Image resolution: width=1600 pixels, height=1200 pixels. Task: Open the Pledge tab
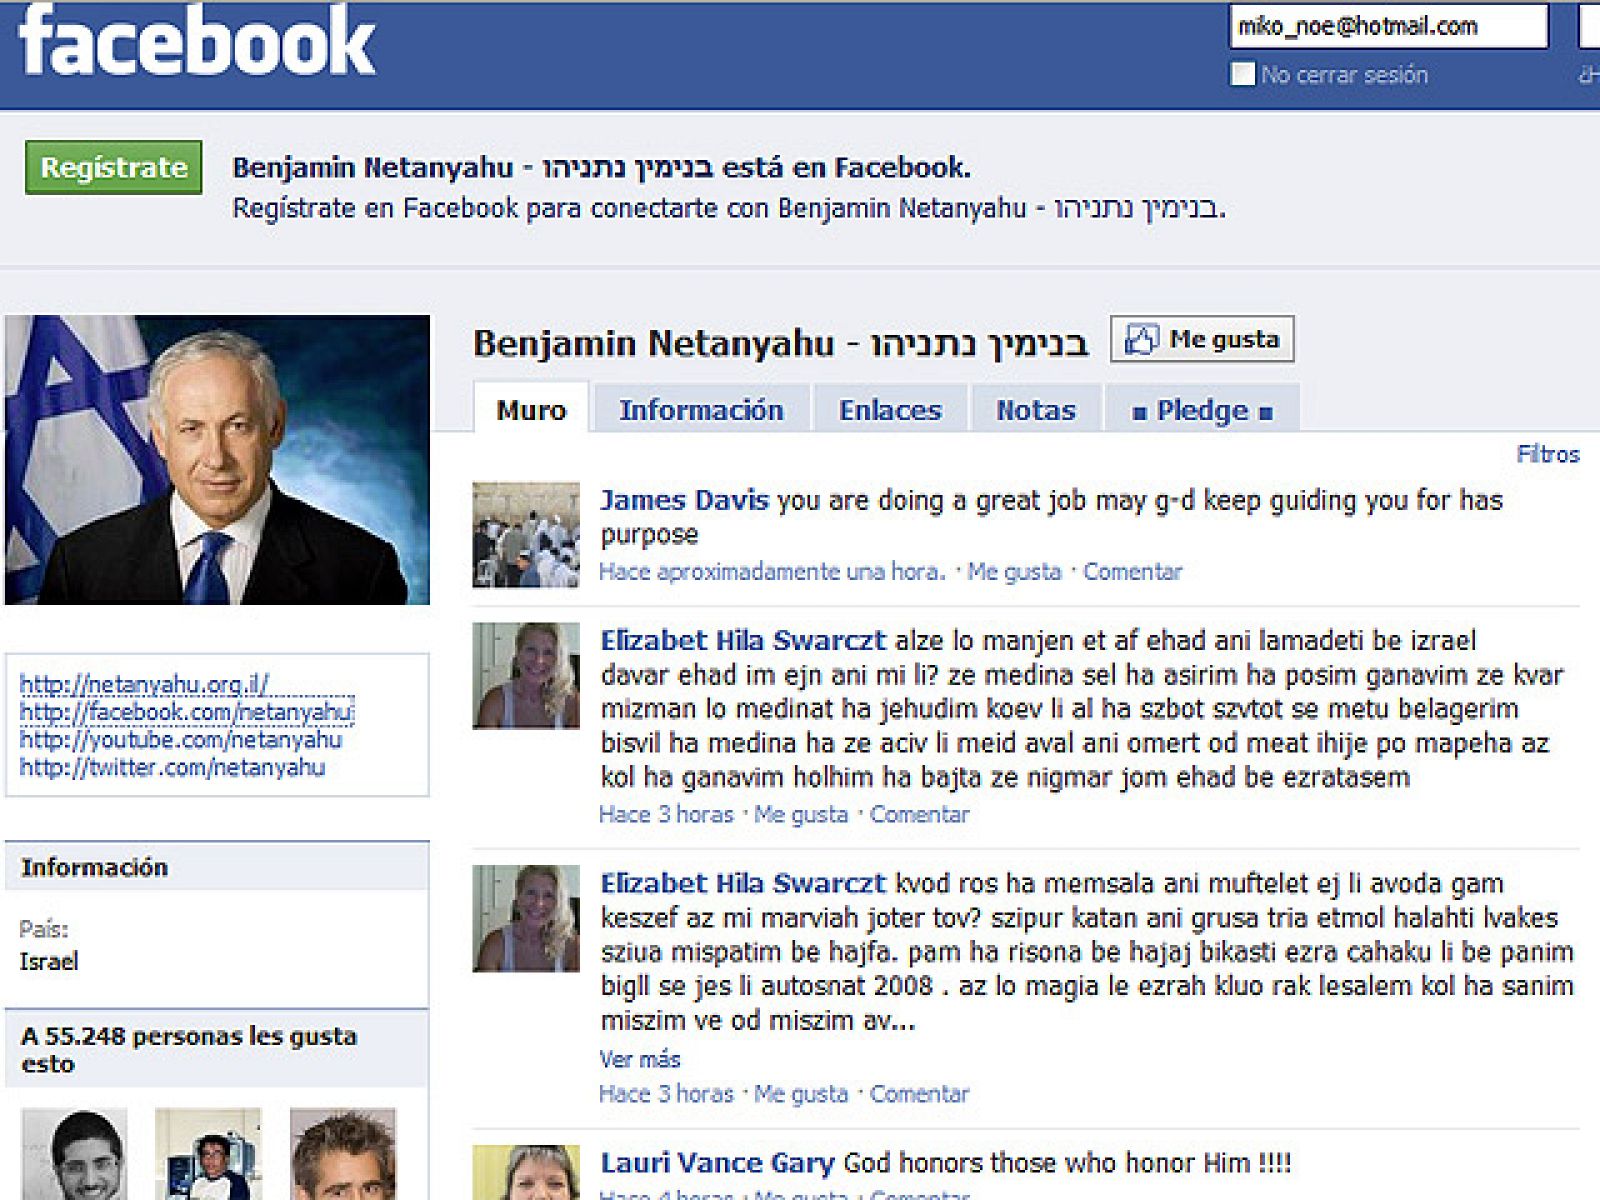click(x=1200, y=409)
